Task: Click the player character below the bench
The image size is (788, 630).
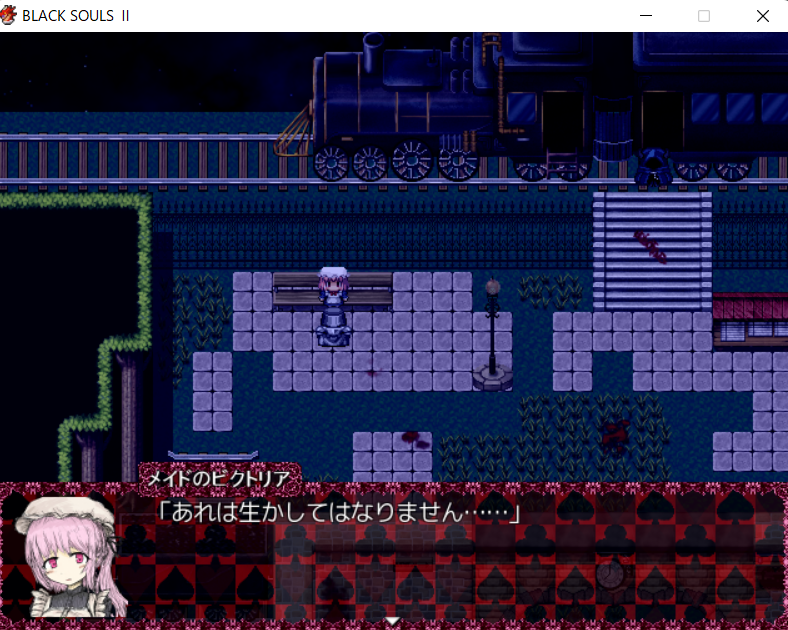Action: [x=333, y=326]
